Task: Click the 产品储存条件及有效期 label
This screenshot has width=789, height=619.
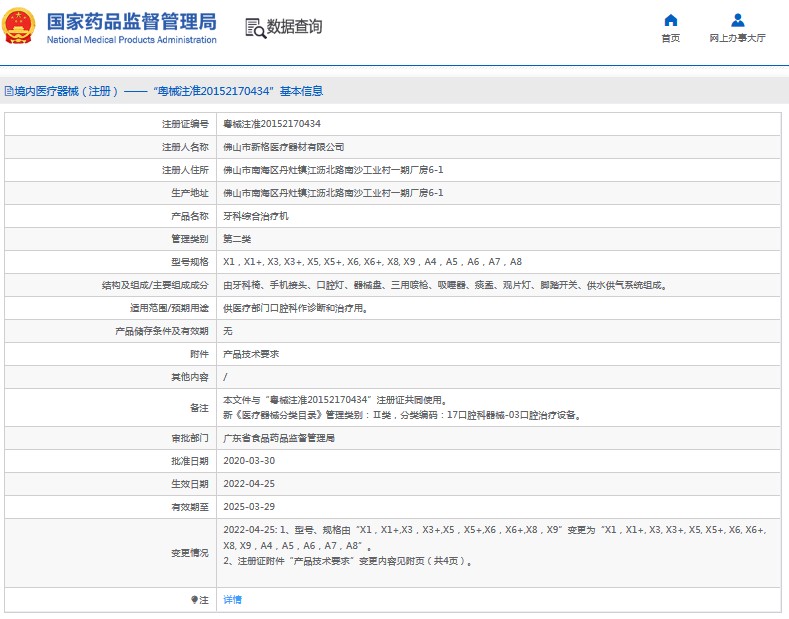Action: (162, 331)
